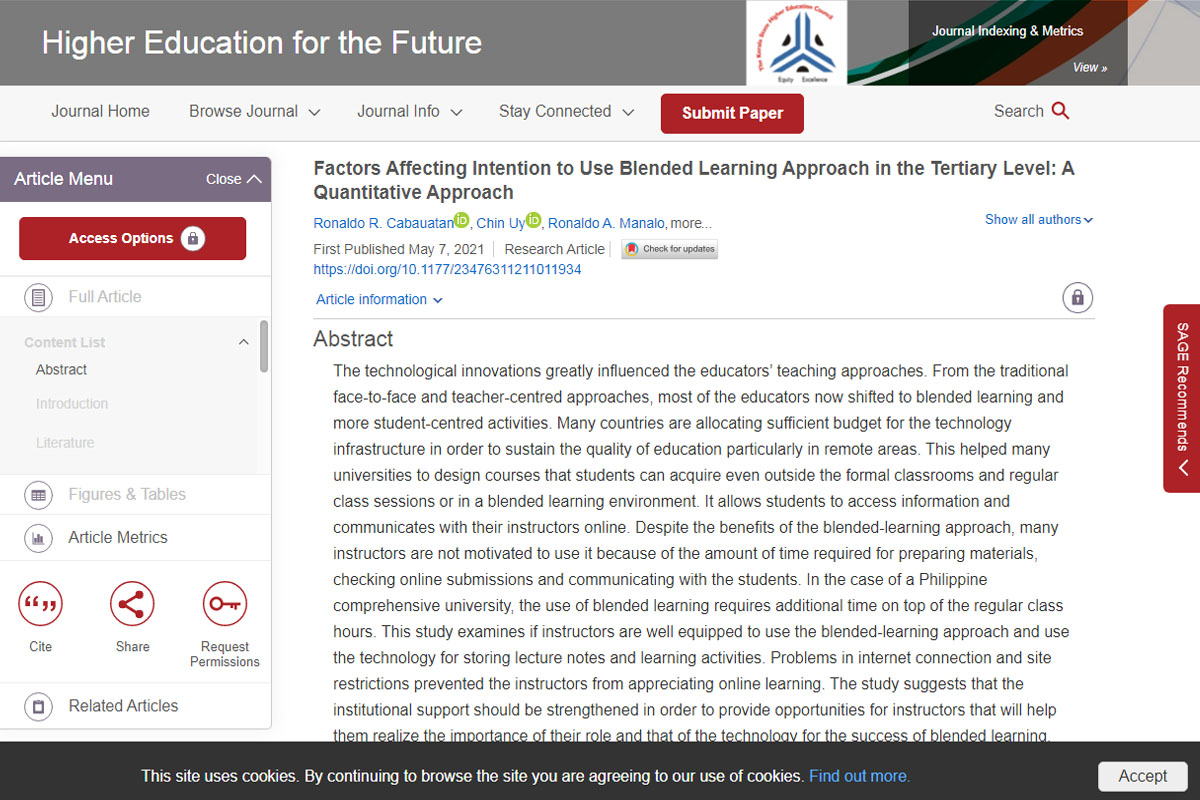Viewport: 1200px width, 800px height.
Task: Click the Article Metrics chart icon
Action: pyautogui.click(x=39, y=538)
